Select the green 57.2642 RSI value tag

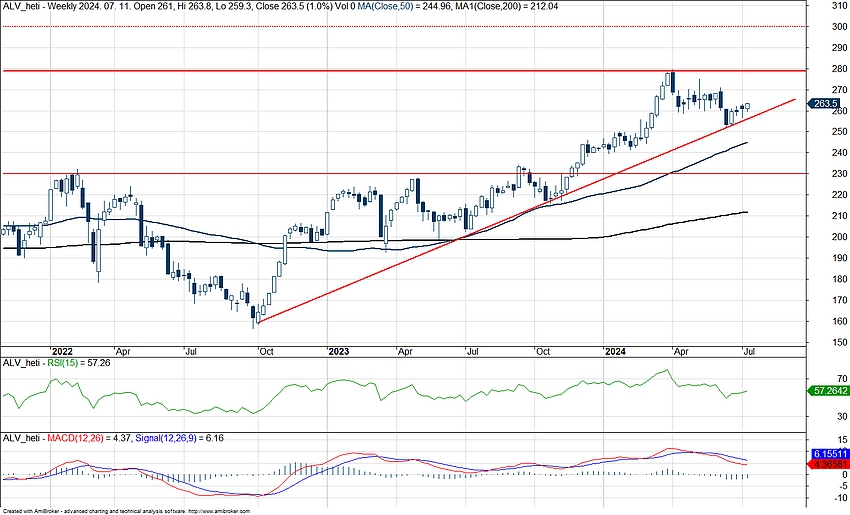click(826, 390)
